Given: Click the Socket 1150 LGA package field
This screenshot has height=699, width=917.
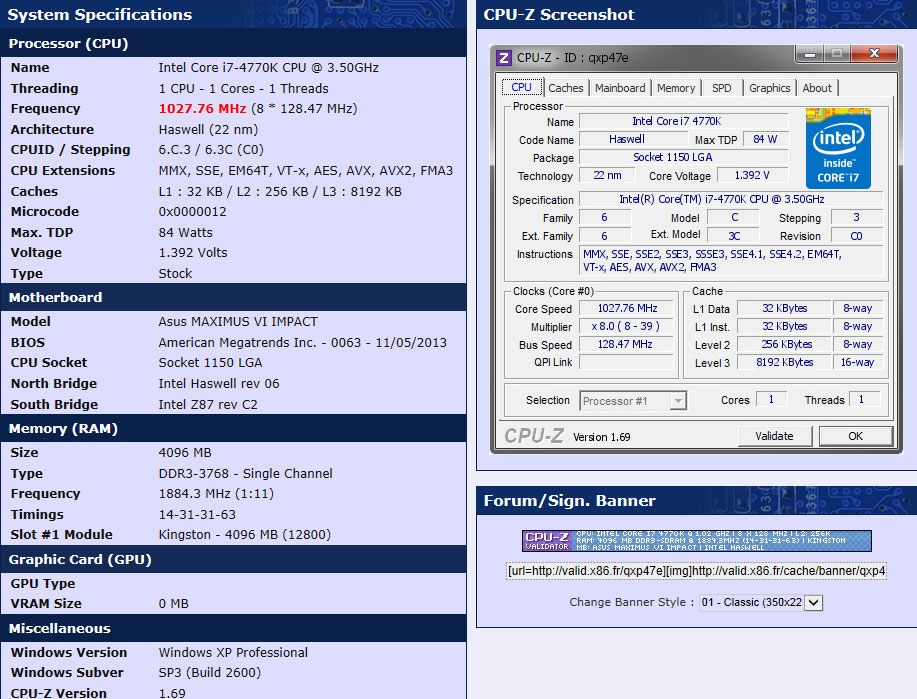Looking at the screenshot, I should (x=684, y=157).
